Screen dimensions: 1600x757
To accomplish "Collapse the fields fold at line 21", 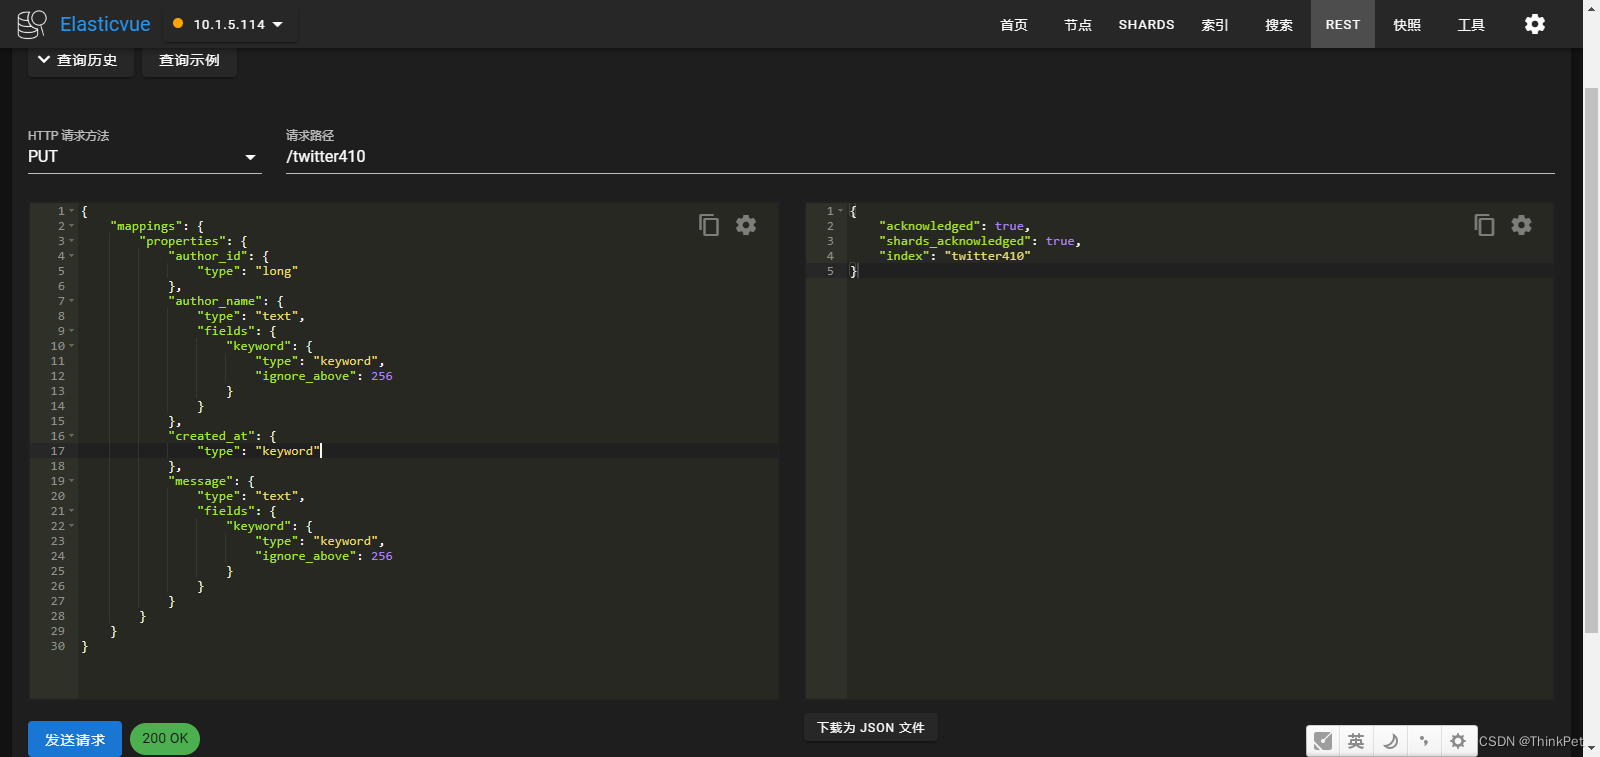I will point(72,511).
